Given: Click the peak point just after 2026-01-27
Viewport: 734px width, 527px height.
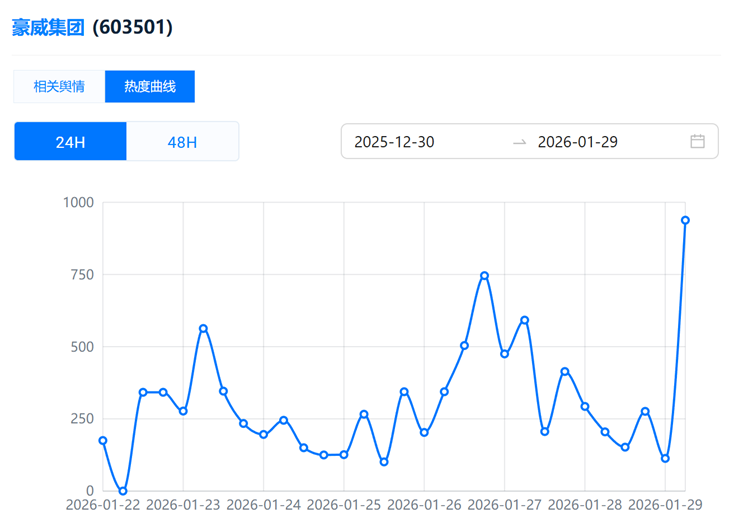Looking at the screenshot, I should click(x=524, y=320).
